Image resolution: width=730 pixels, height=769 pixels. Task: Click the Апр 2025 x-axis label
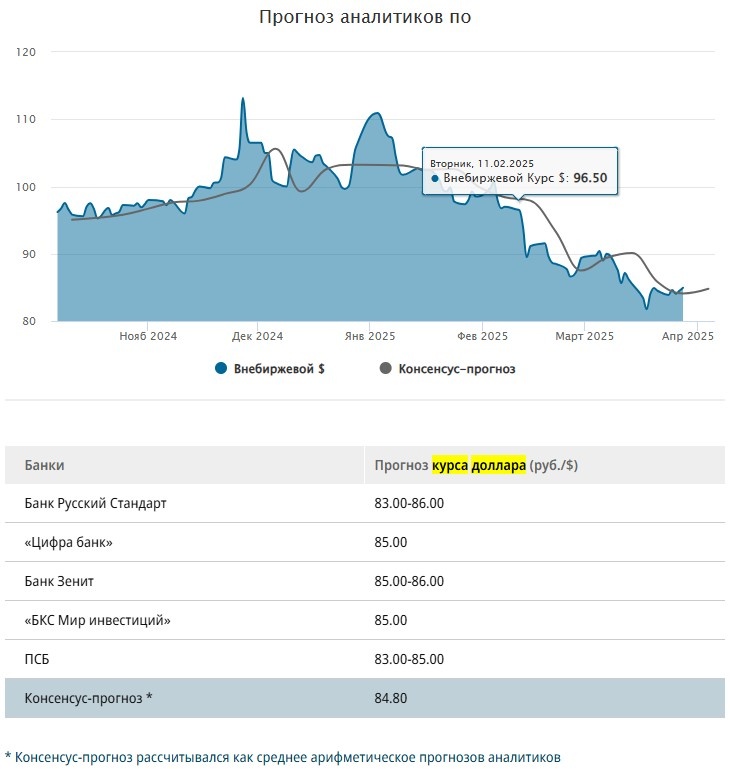click(x=690, y=337)
